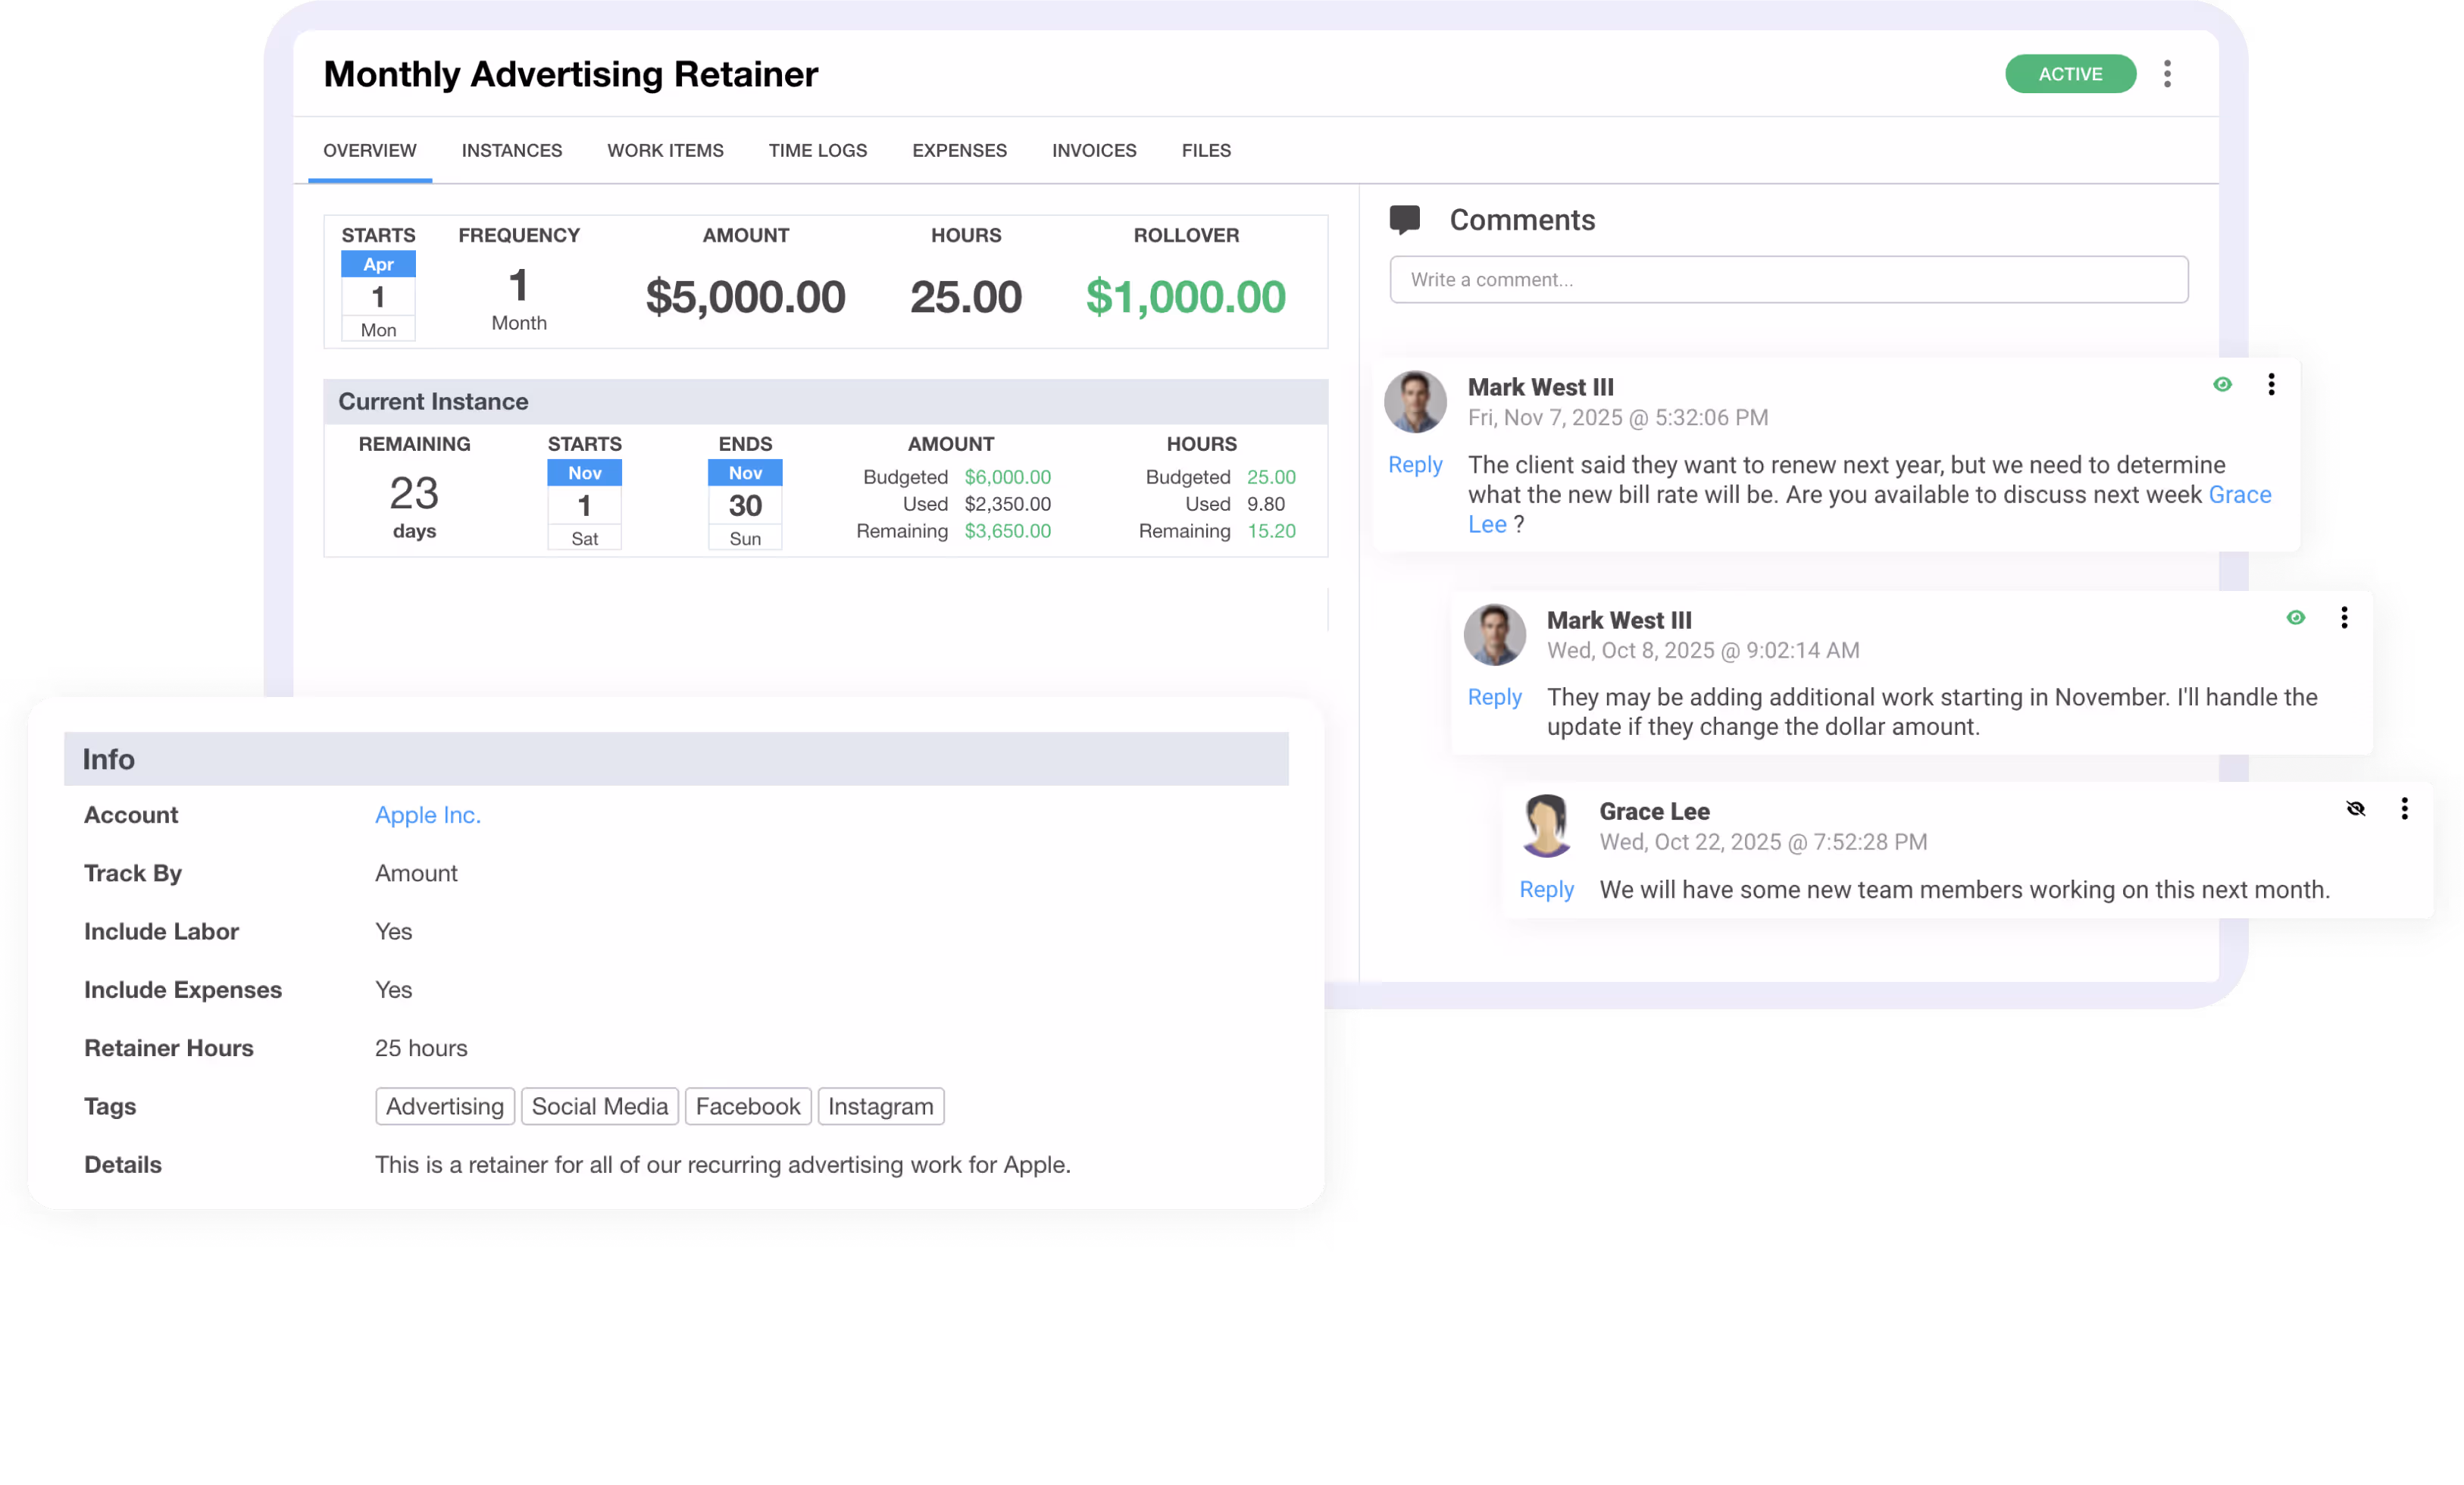Click the Nov 1 instance start calendar icon
The width and height of the screenshot is (2464, 1485).
tap(584, 505)
